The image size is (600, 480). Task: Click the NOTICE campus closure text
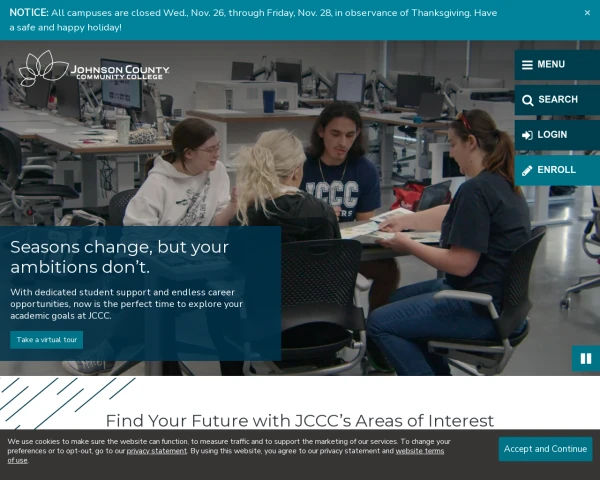(253, 20)
